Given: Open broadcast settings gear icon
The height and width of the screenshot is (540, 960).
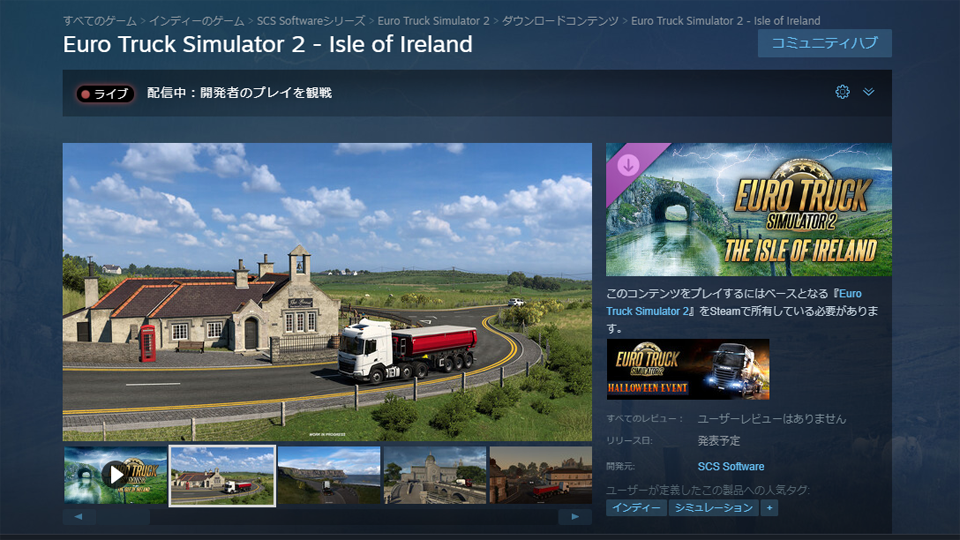Looking at the screenshot, I should [842, 92].
